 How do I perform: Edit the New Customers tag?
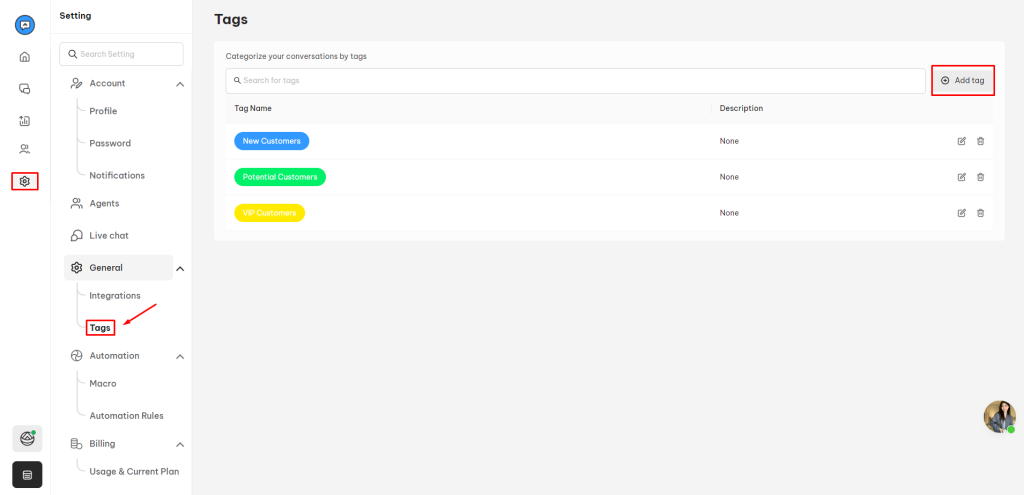click(961, 141)
